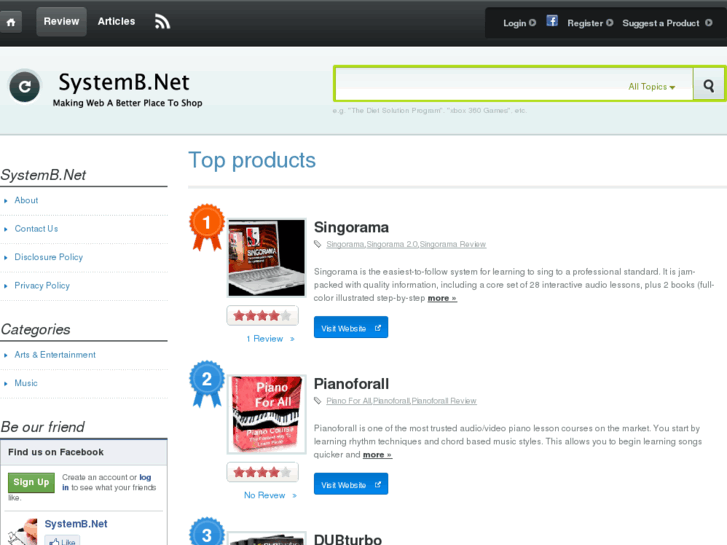Click the Singorama Review tag link
The image size is (727, 545).
[453, 244]
